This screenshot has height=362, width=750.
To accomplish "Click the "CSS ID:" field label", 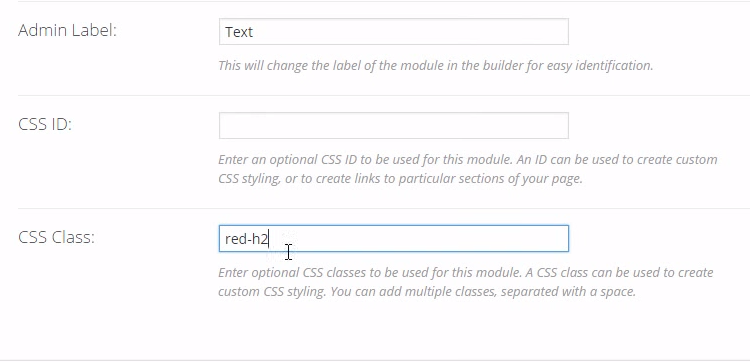I will tap(45, 124).
